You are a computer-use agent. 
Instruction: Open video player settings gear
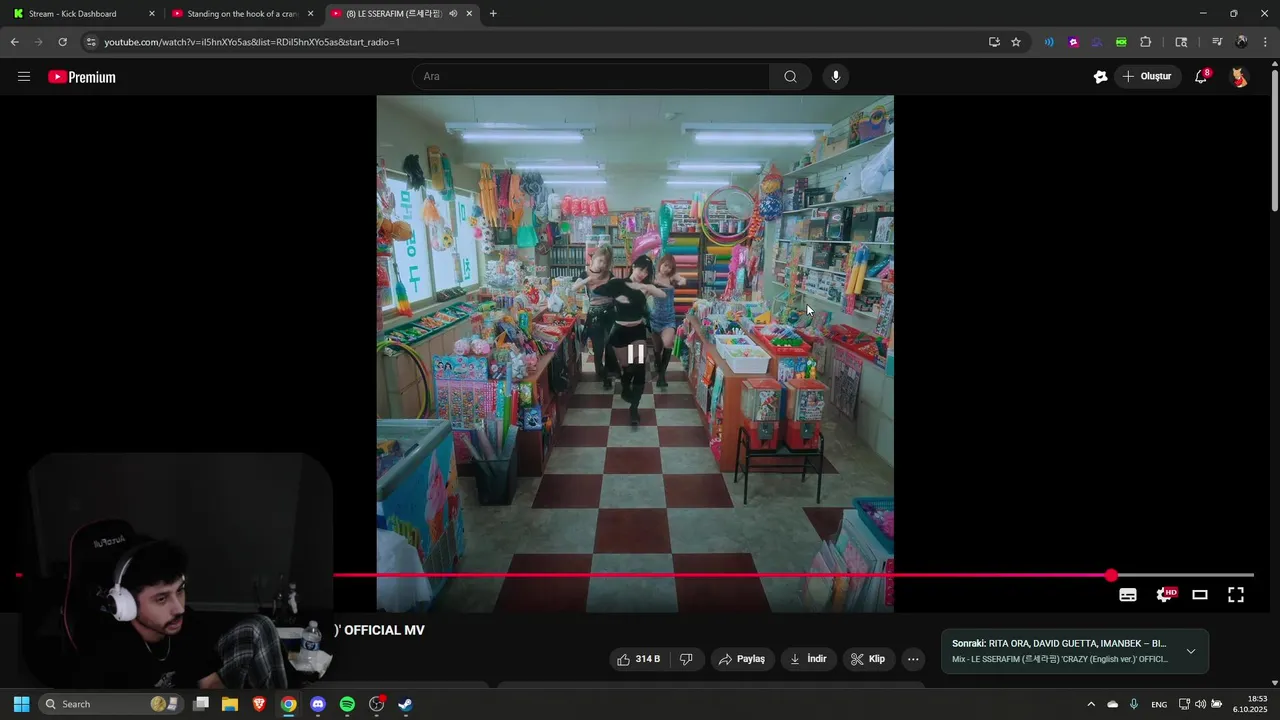coord(1165,595)
